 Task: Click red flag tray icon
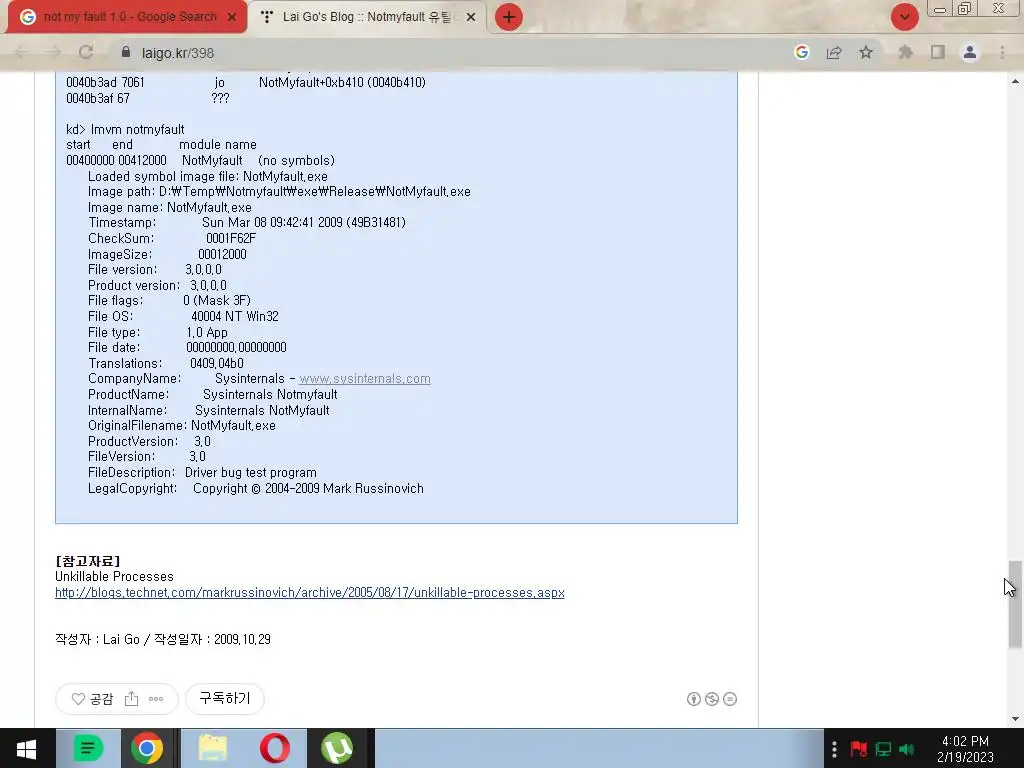859,748
